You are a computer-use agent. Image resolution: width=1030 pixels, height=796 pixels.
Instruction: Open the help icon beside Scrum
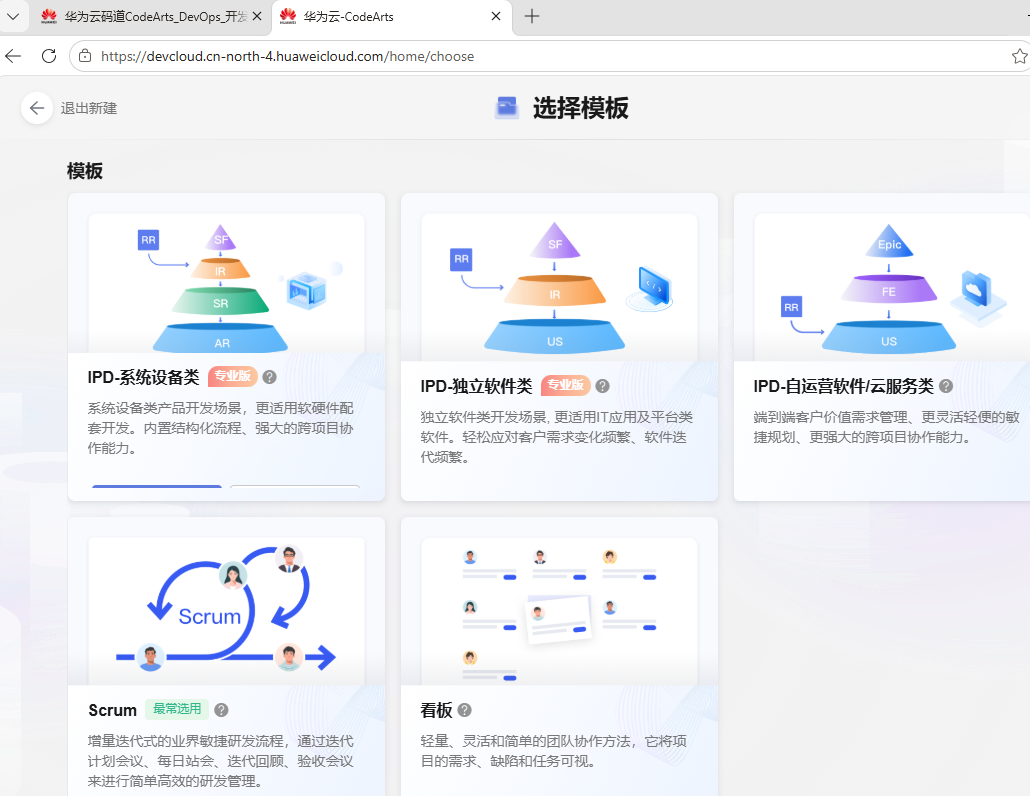pyautogui.click(x=221, y=710)
